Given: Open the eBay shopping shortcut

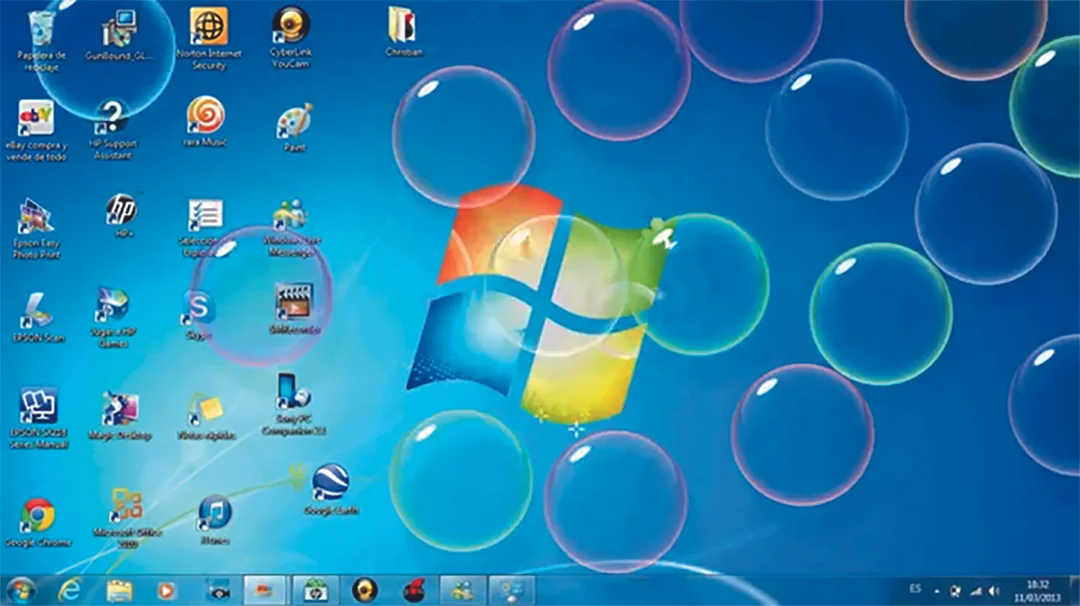Looking at the screenshot, I should 37,120.
